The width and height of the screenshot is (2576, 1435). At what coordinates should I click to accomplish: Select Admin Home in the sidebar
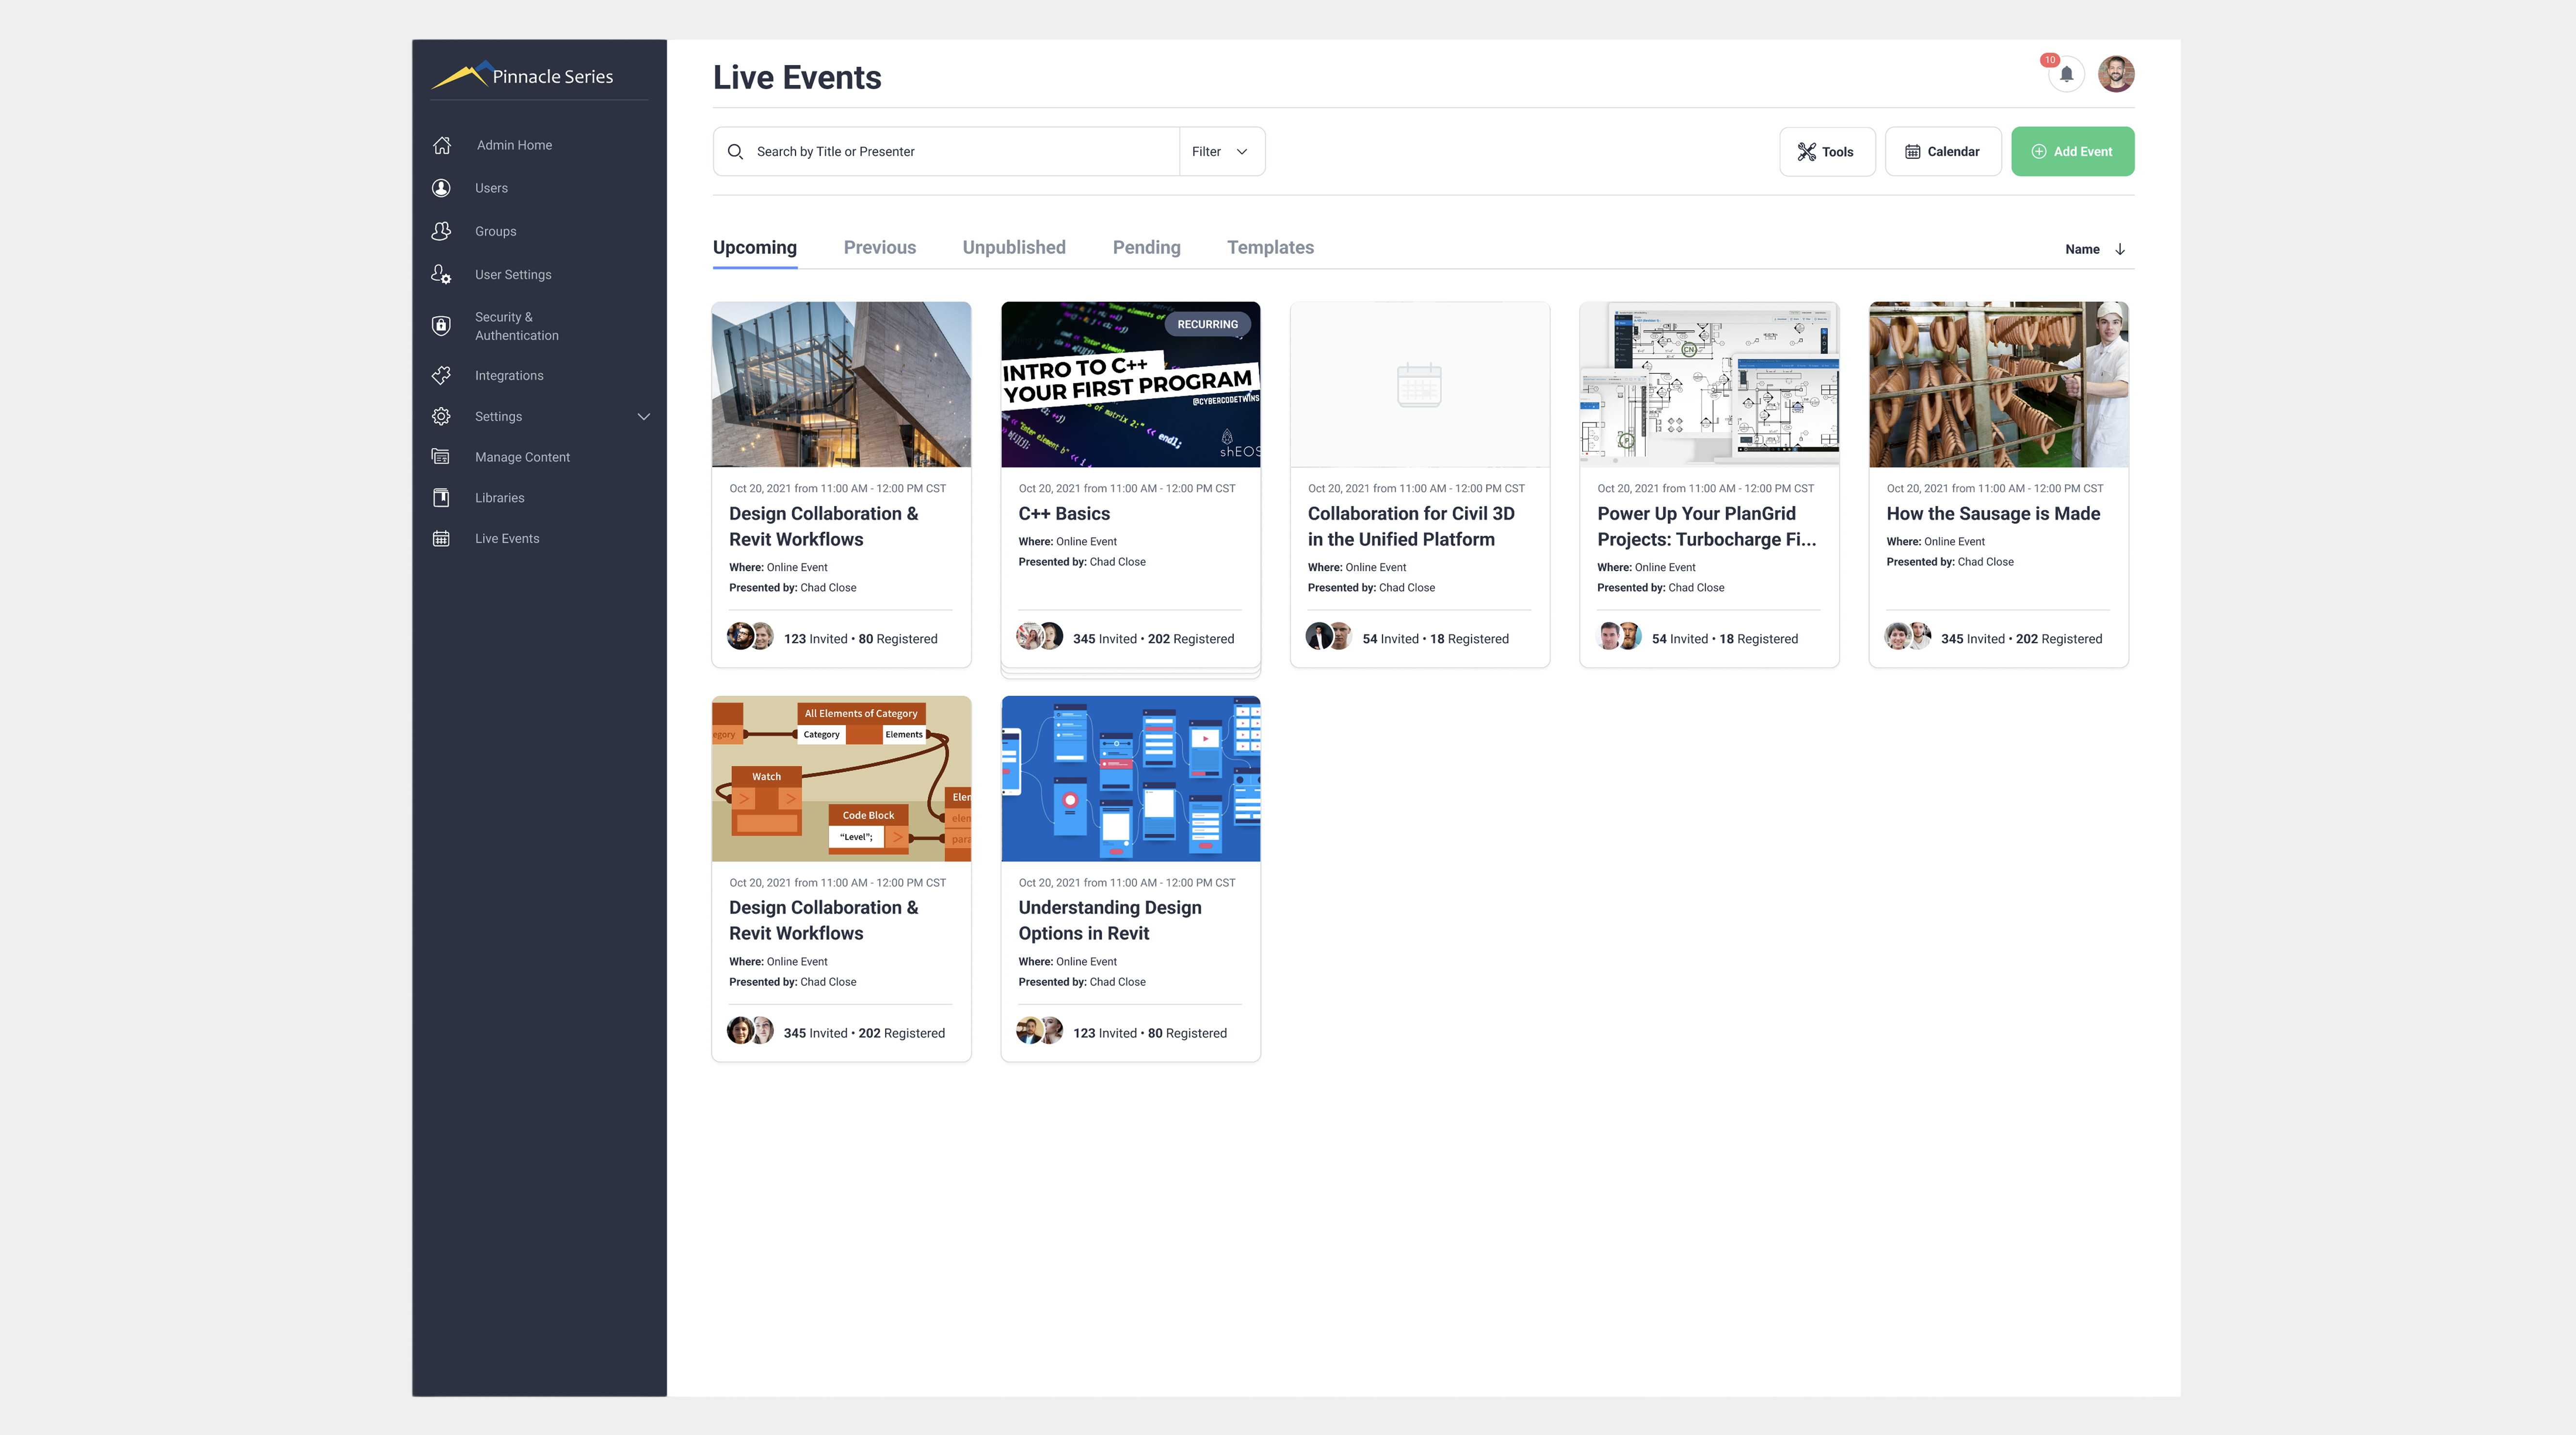tap(514, 145)
